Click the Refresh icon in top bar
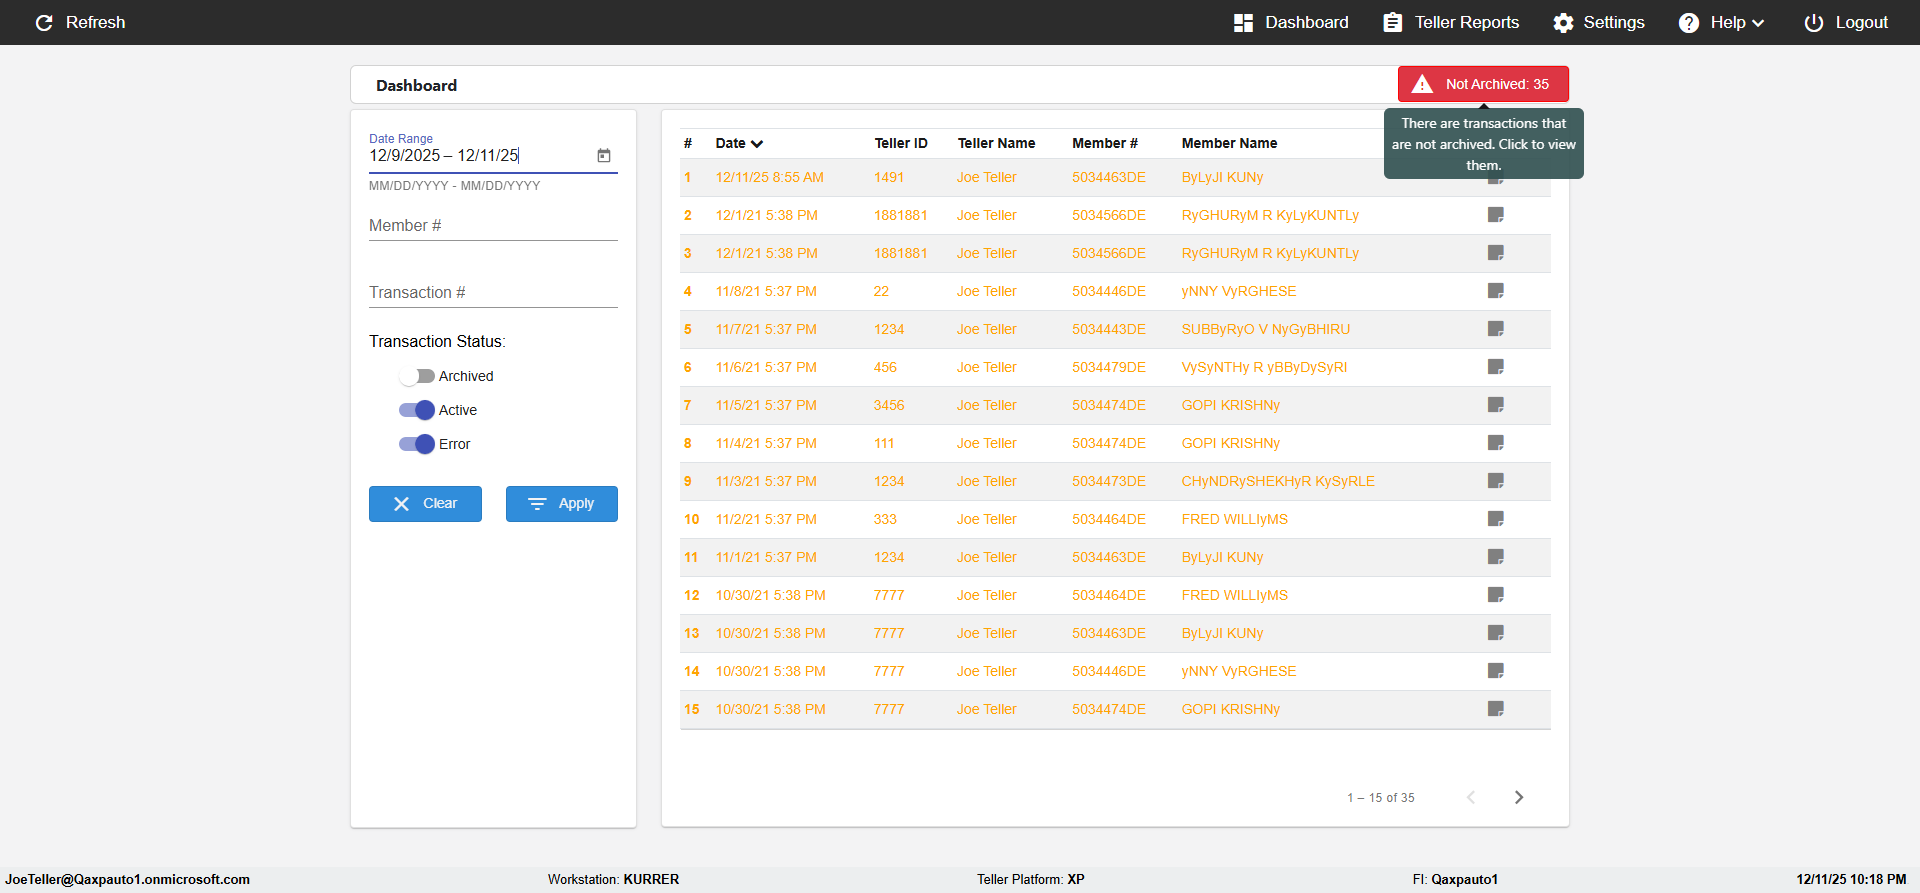The image size is (1920, 893). pos(44,23)
